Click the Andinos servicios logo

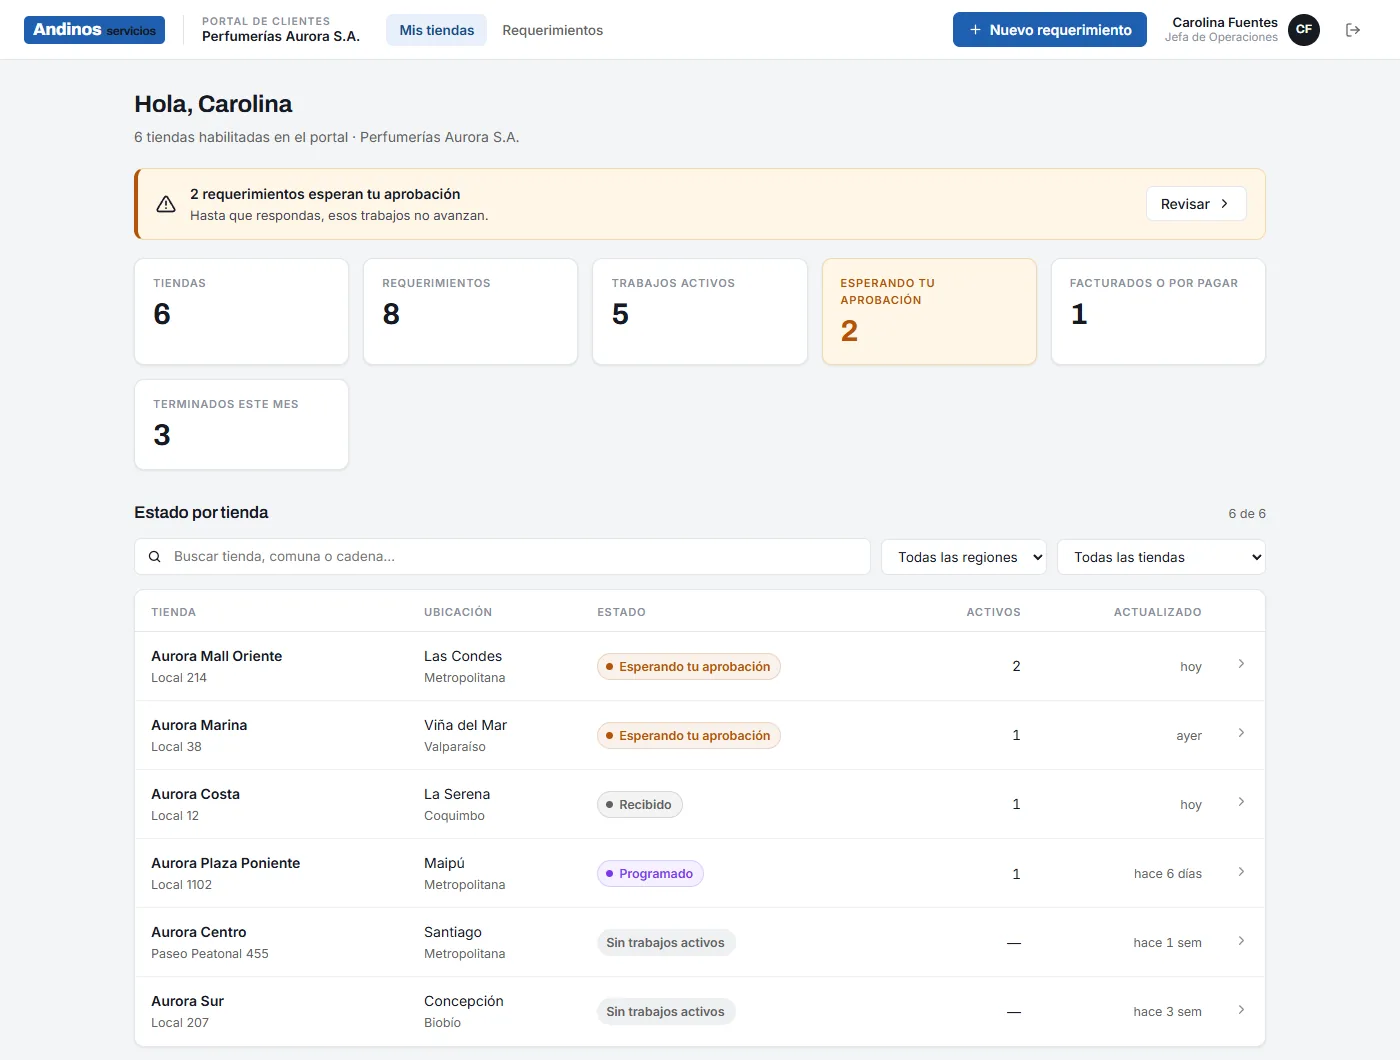[x=95, y=30]
